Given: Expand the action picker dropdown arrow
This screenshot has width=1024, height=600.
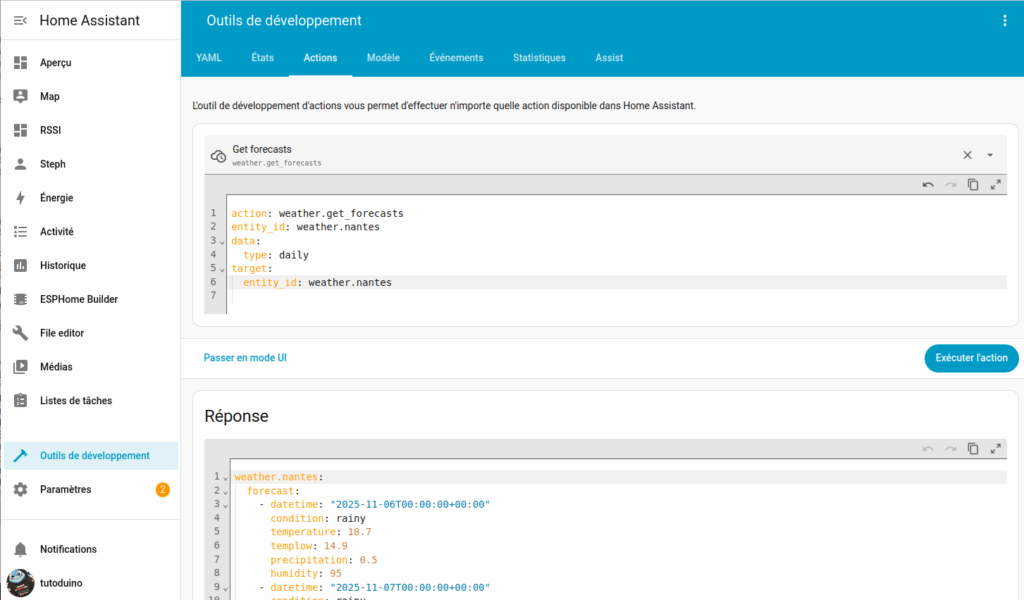Looking at the screenshot, I should click(990, 155).
